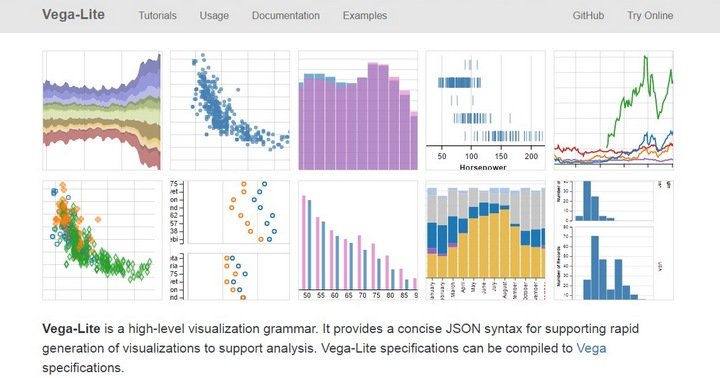Viewport: 720px width, 378px height.
Task: Open the Try Online editor link
Action: tap(650, 16)
